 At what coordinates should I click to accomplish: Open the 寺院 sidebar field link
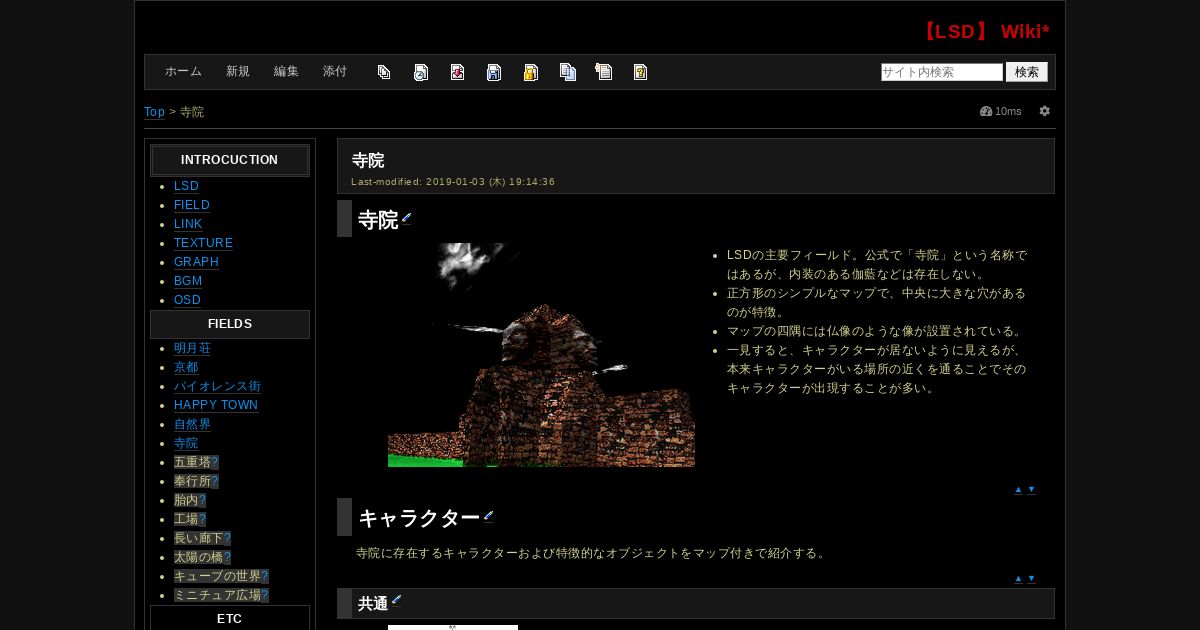tap(186, 443)
